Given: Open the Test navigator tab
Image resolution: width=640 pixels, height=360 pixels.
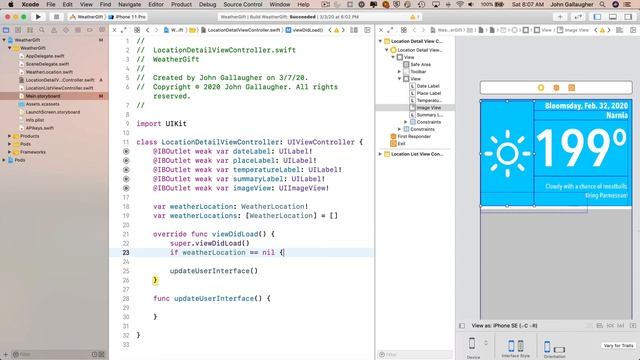Looking at the screenshot, I should click(66, 30).
